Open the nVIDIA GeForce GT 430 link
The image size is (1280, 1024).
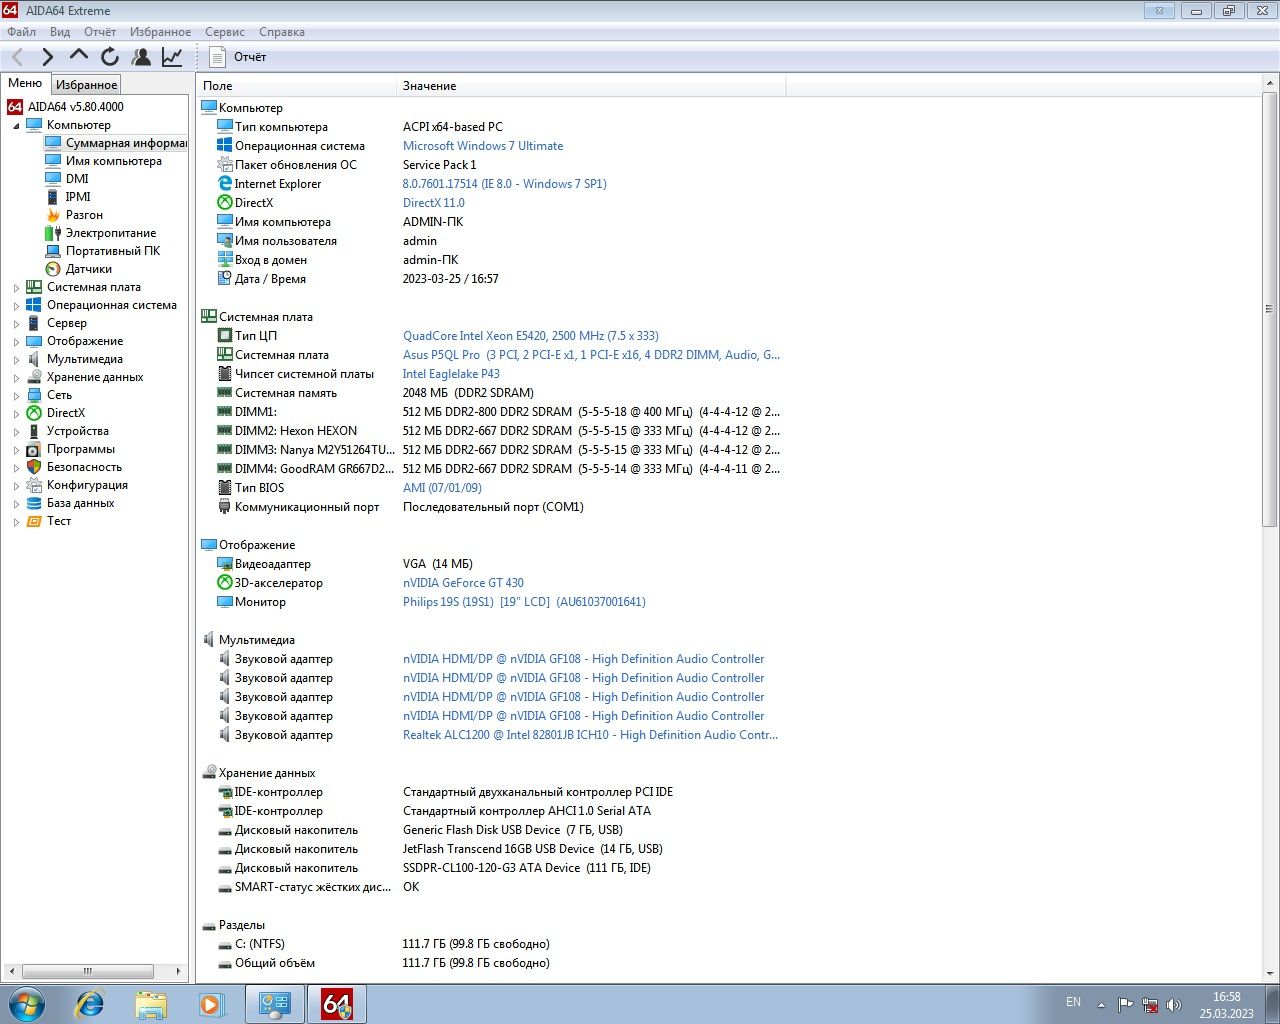tap(463, 583)
